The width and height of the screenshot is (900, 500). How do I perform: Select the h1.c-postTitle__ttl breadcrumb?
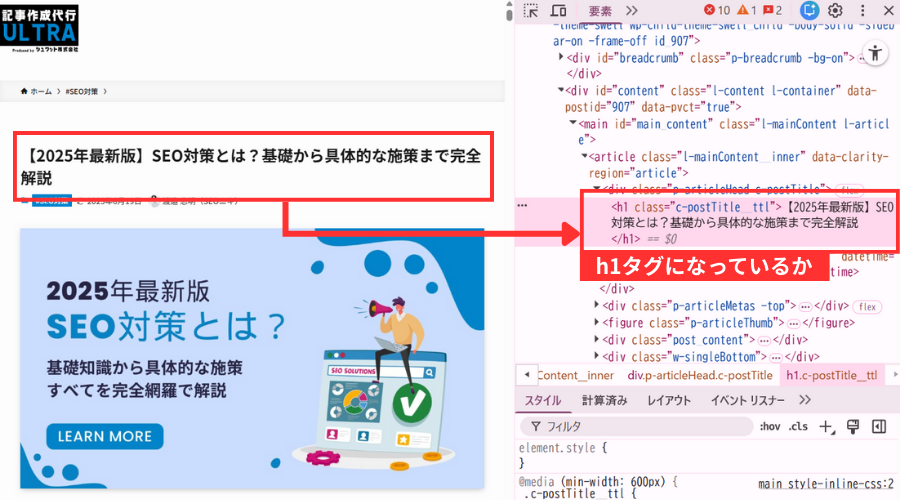832,375
